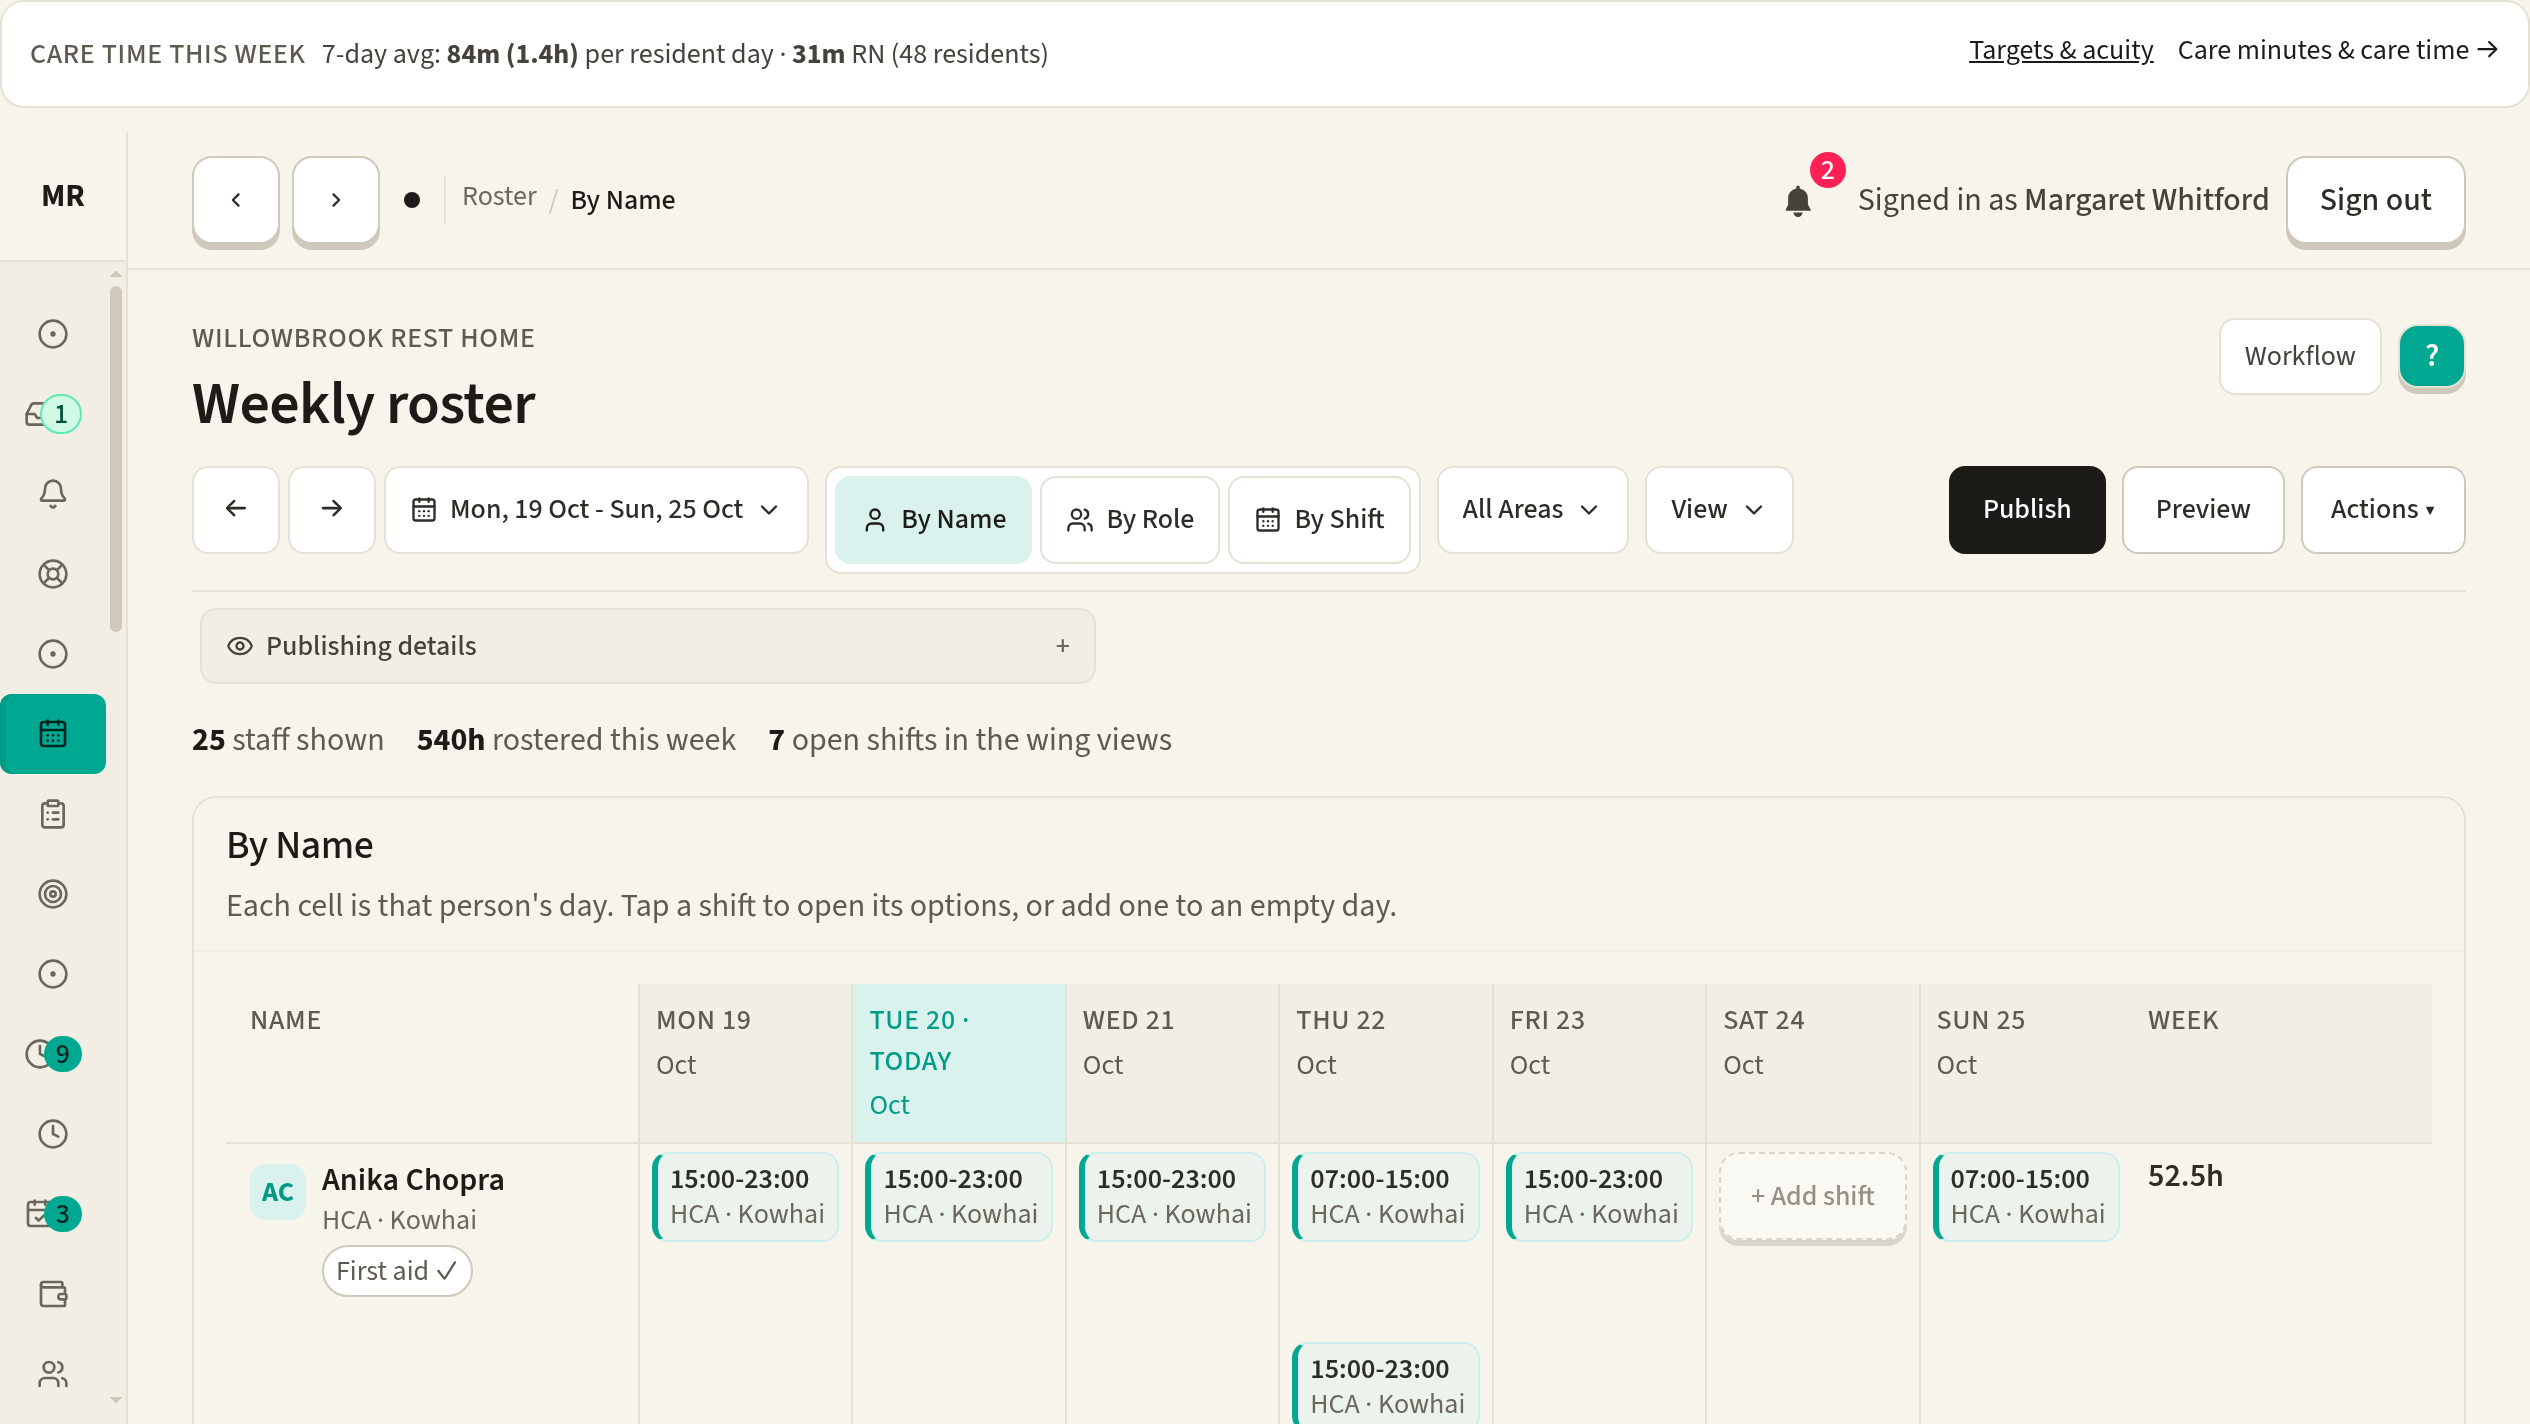The image size is (2530, 1424).
Task: Open the target acuity sidebar icon
Action: coord(53,894)
